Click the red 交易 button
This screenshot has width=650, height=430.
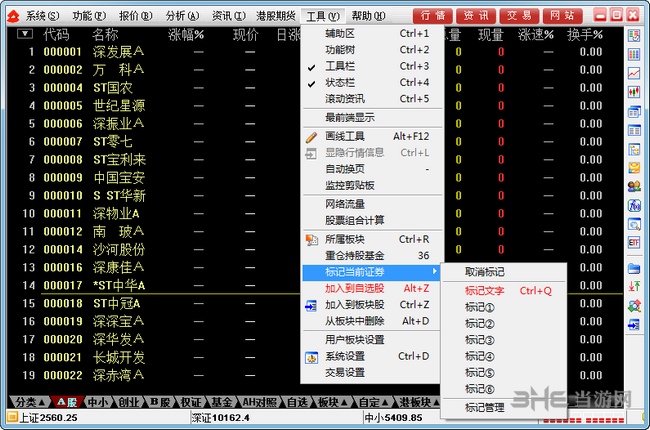[519, 16]
